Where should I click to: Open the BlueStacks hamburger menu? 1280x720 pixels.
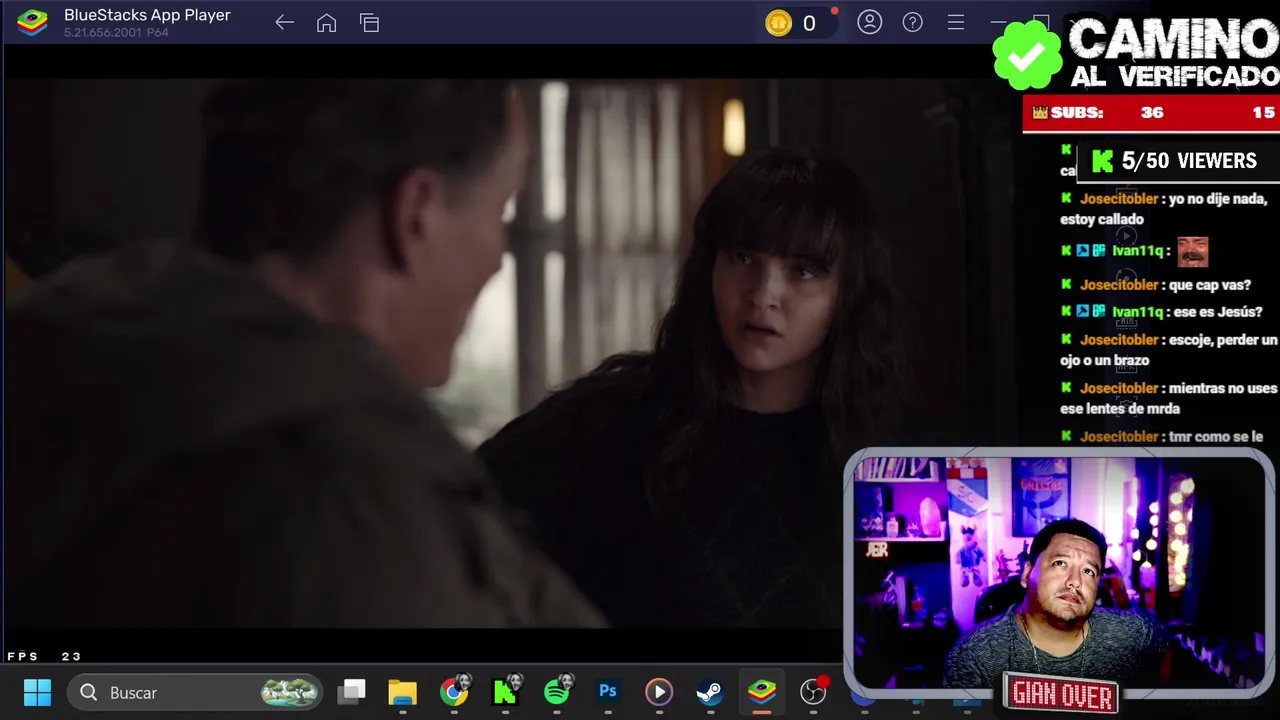click(x=956, y=22)
